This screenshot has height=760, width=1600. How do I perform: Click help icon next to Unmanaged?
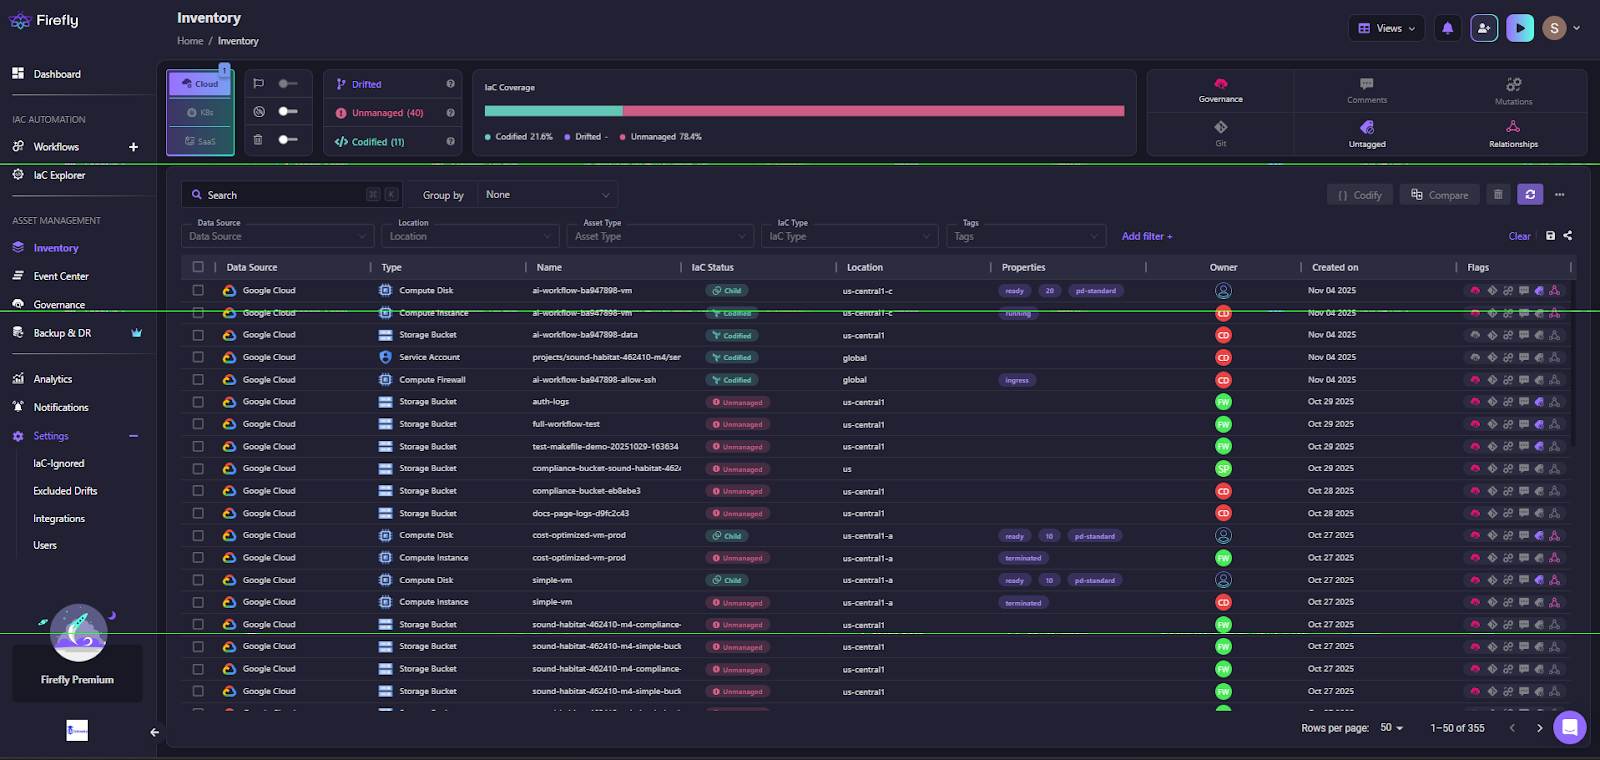click(x=451, y=113)
